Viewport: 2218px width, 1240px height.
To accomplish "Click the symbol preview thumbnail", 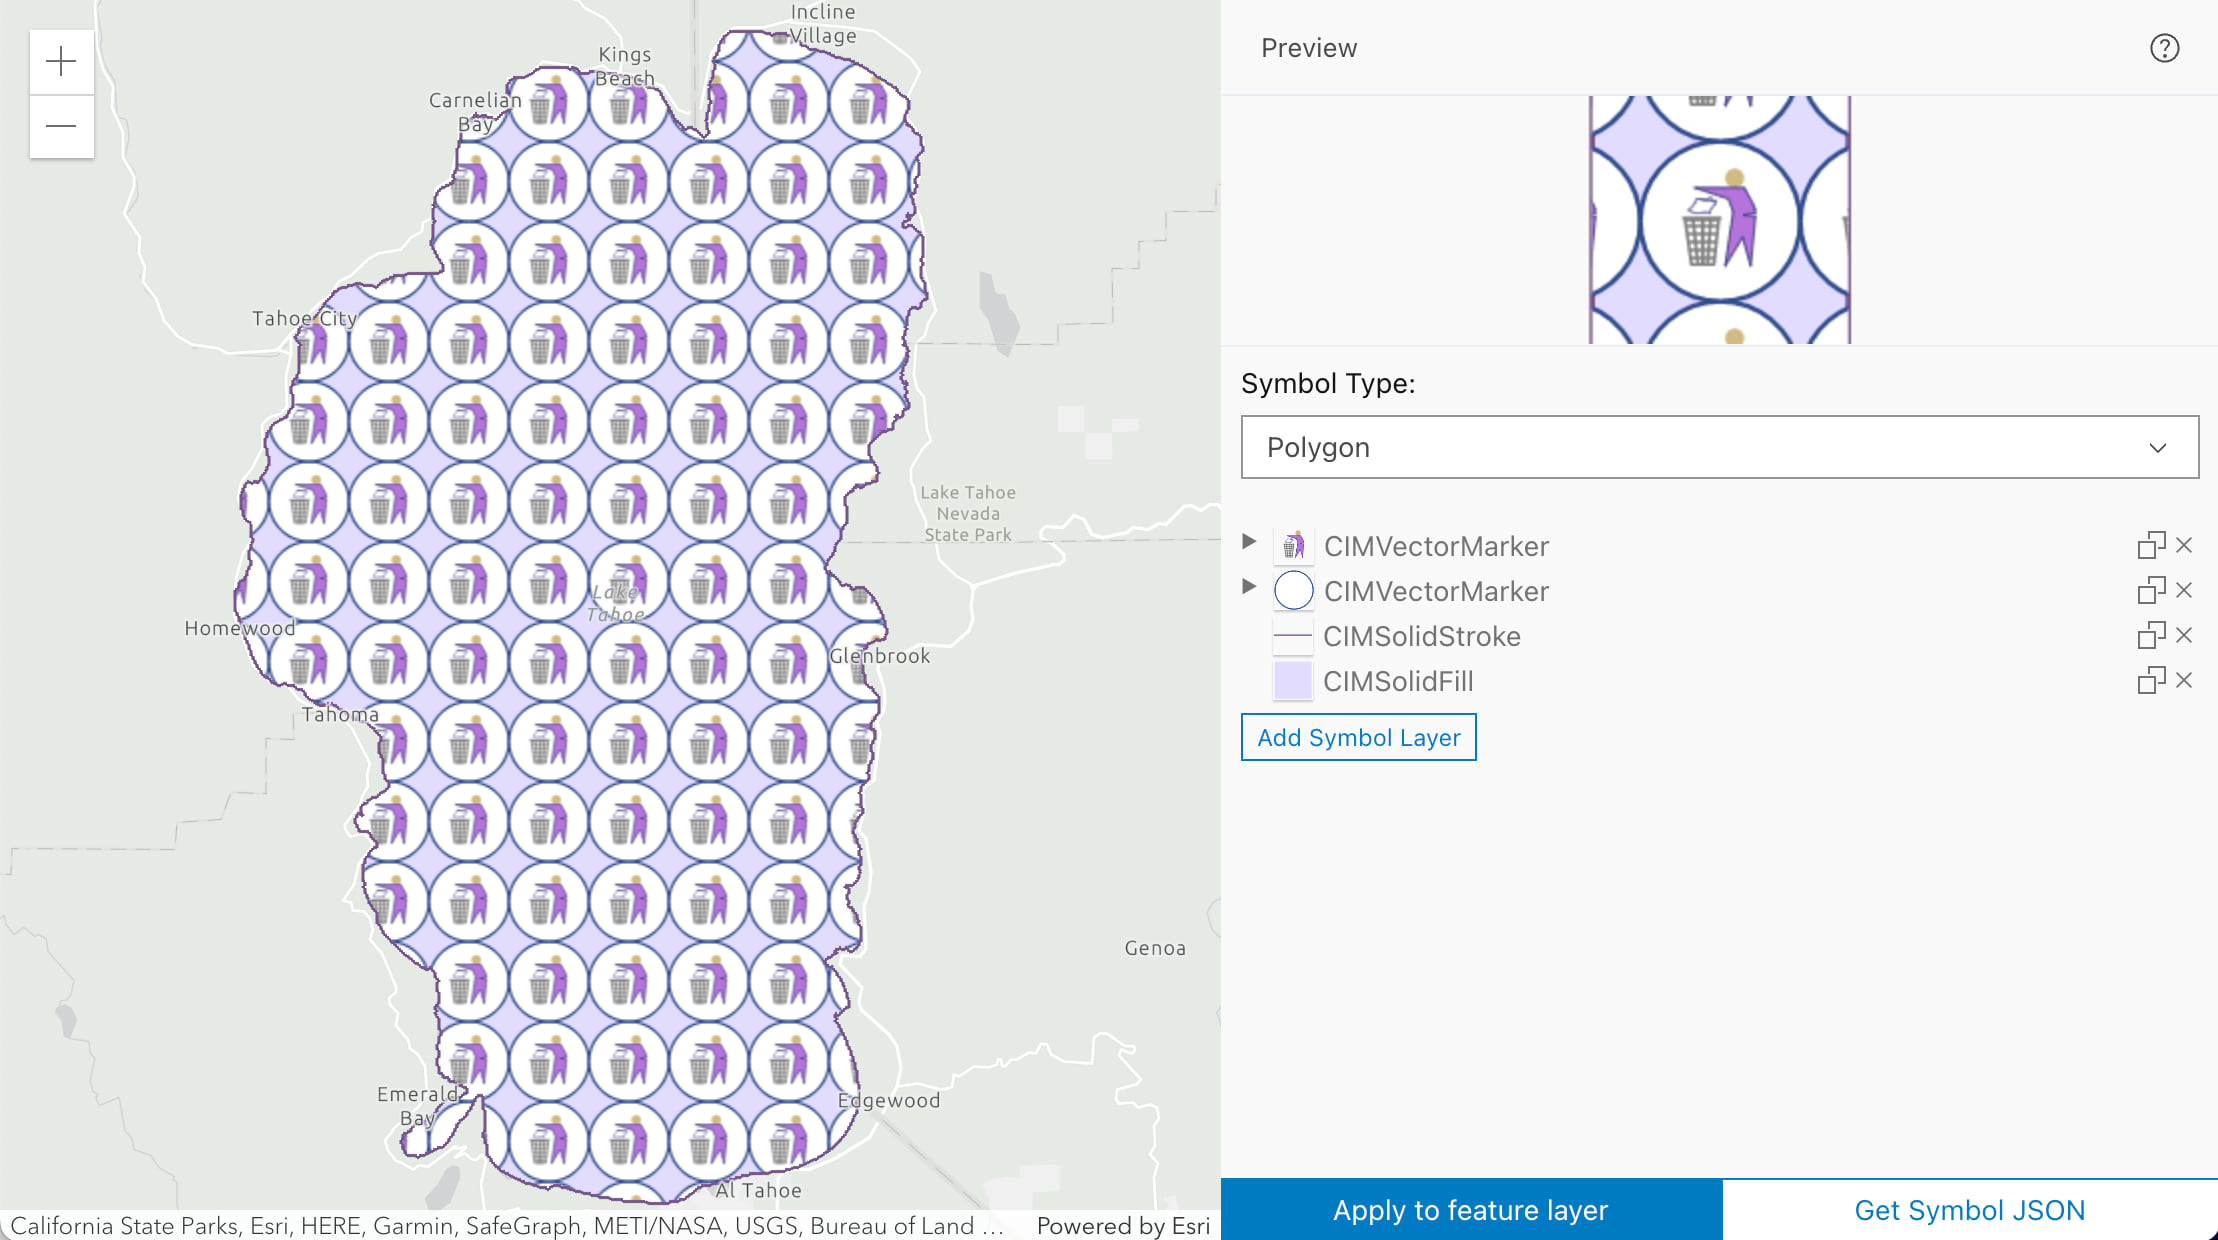I will 1719,220.
